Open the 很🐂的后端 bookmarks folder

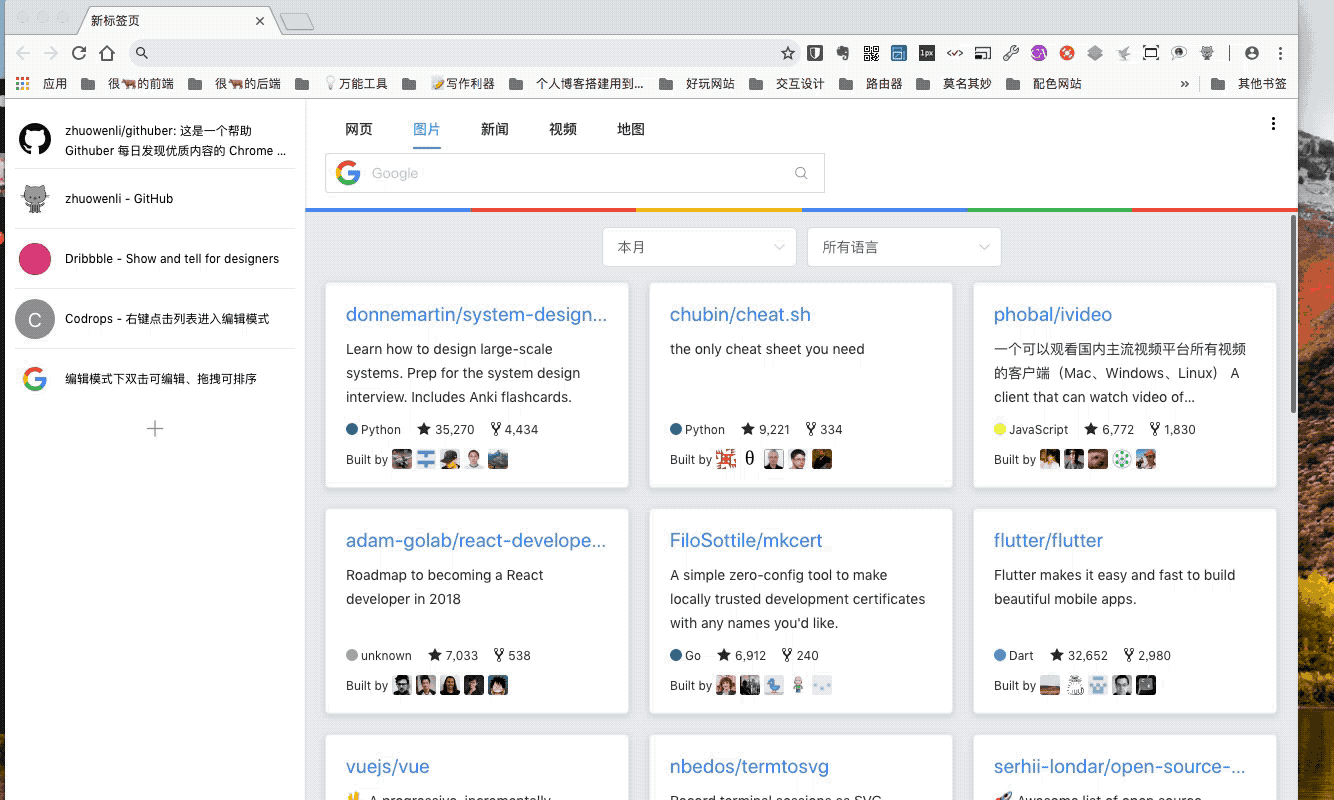[x=234, y=84]
